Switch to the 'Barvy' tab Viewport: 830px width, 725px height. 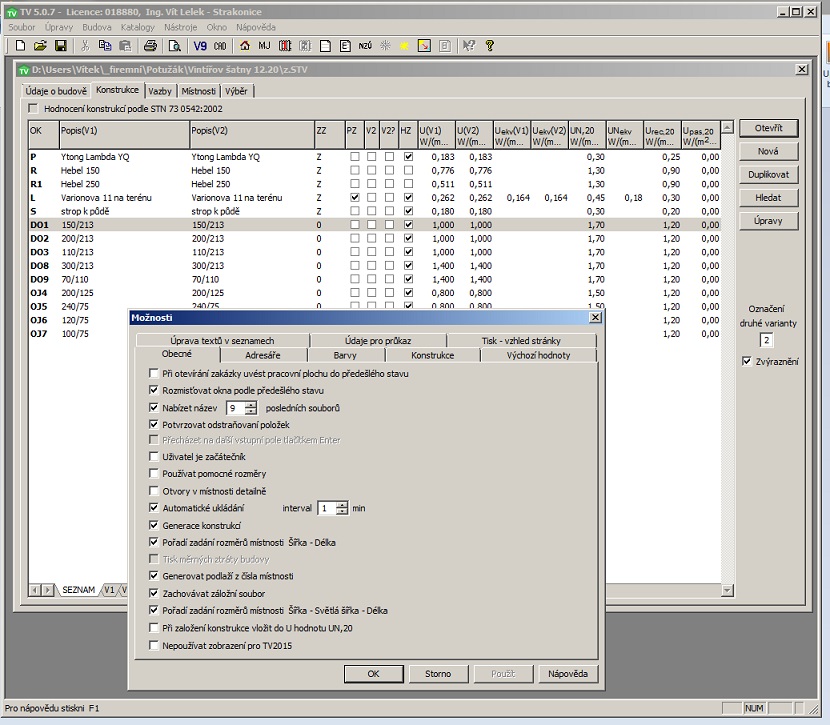point(345,355)
